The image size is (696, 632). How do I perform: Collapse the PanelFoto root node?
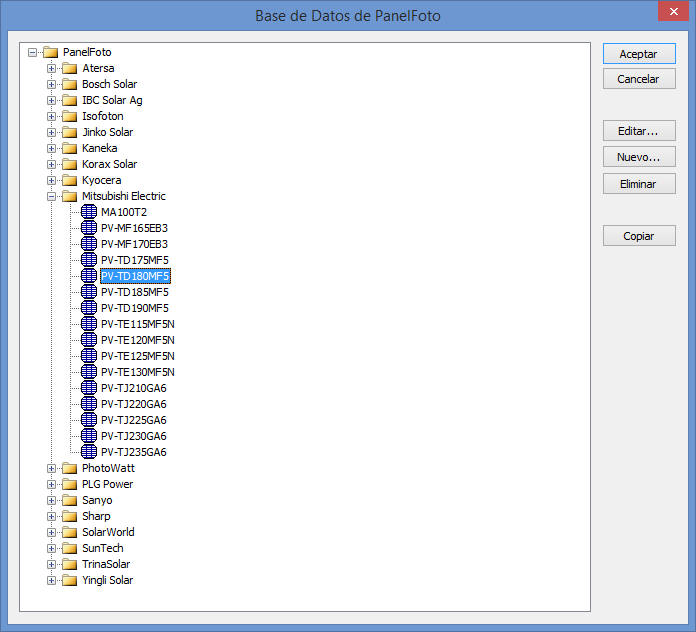[32, 52]
